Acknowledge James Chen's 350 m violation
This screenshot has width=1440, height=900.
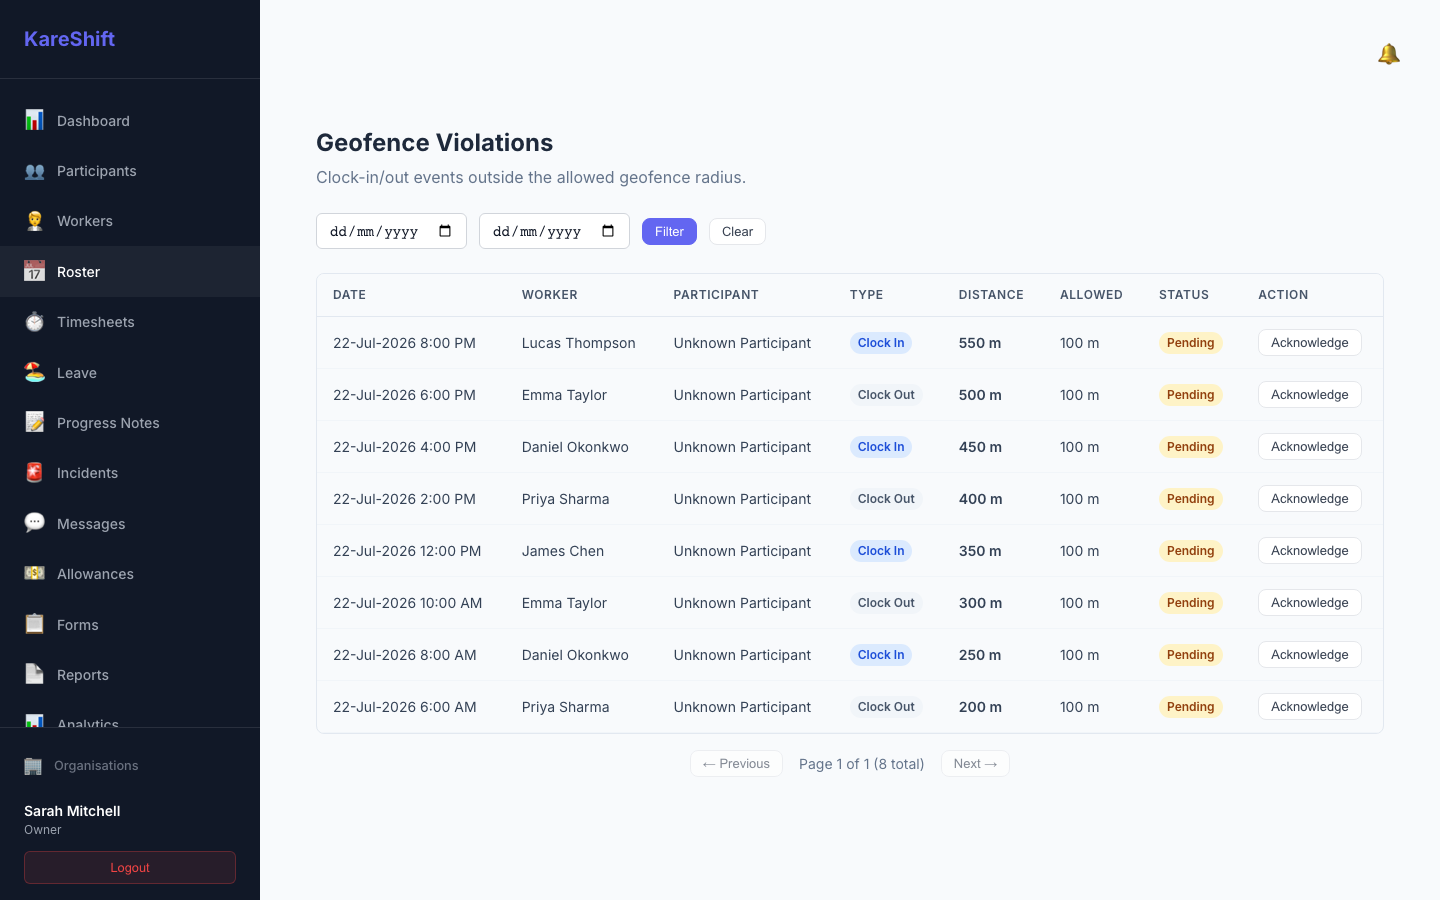1309,551
